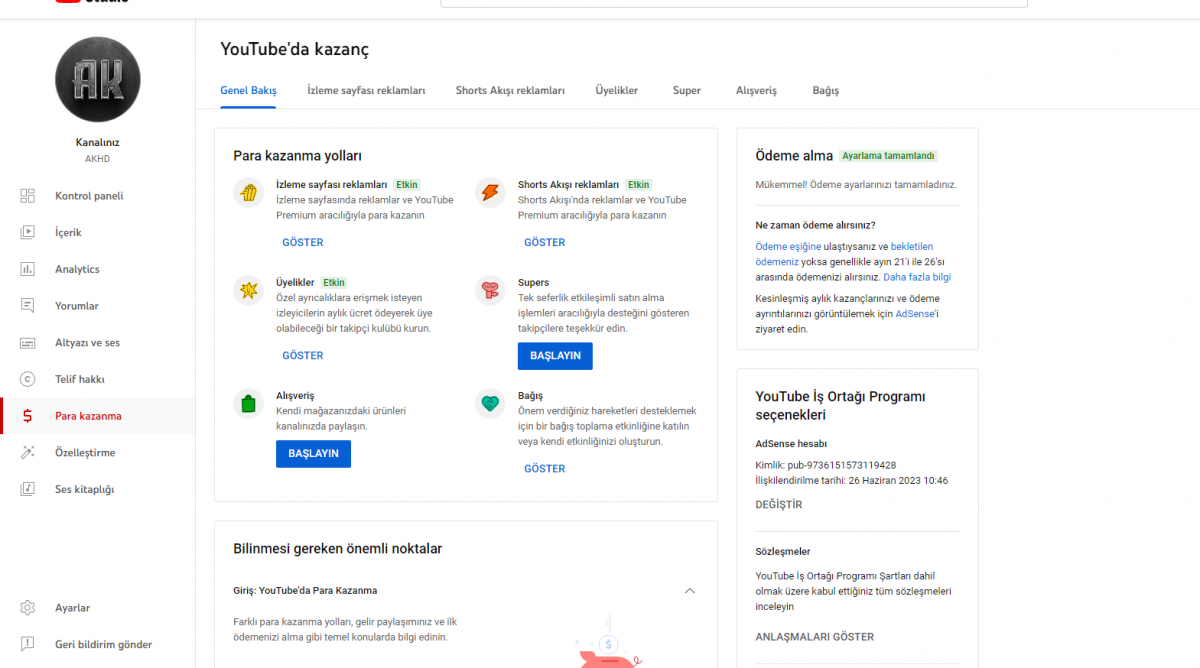The height and width of the screenshot is (668, 1200).
Task: Click the Bilinmesi gereken önemli noktalar heading
Action: pos(338,549)
